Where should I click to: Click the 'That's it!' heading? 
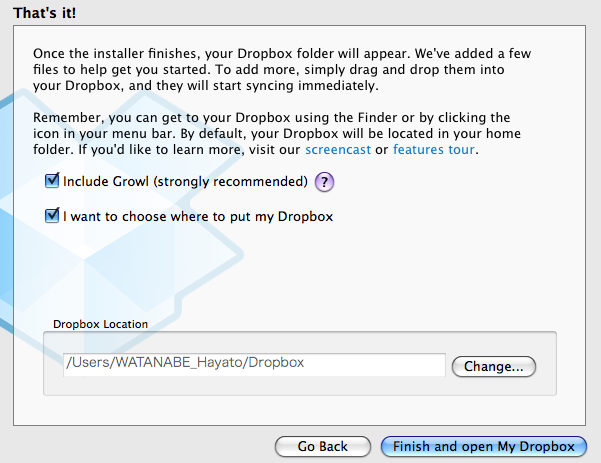(44, 13)
